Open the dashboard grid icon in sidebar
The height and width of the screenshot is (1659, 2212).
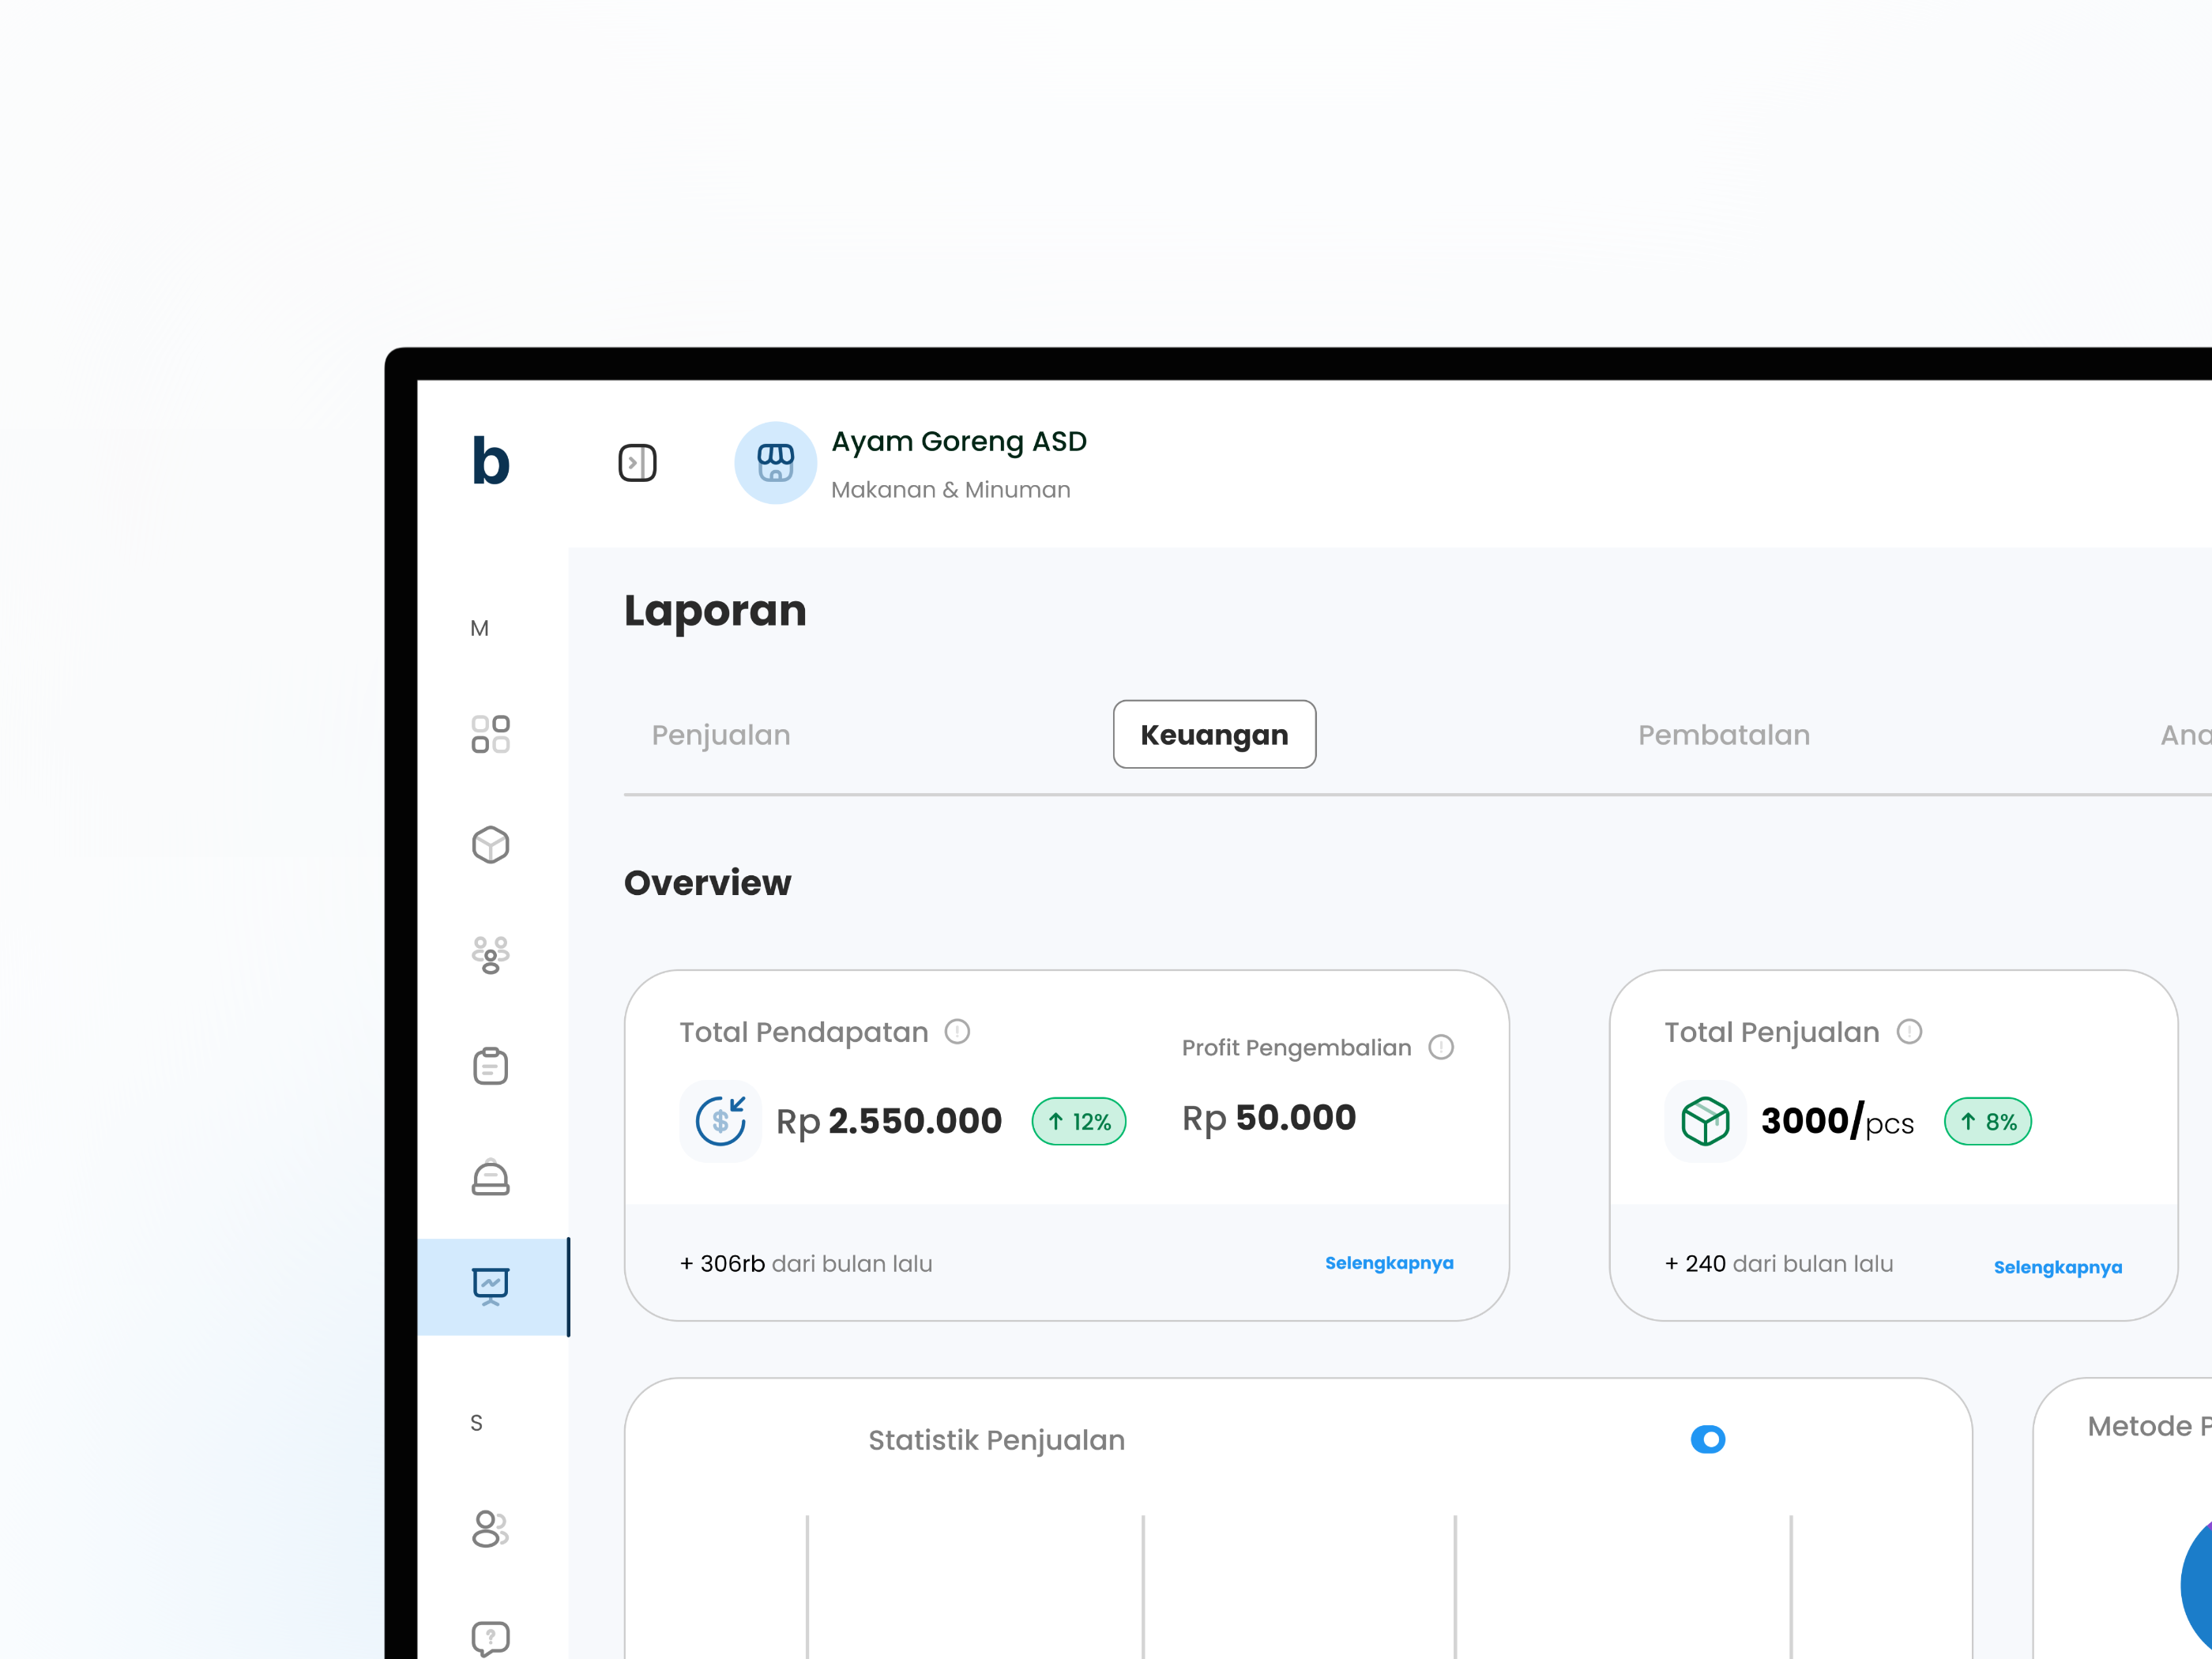click(490, 734)
